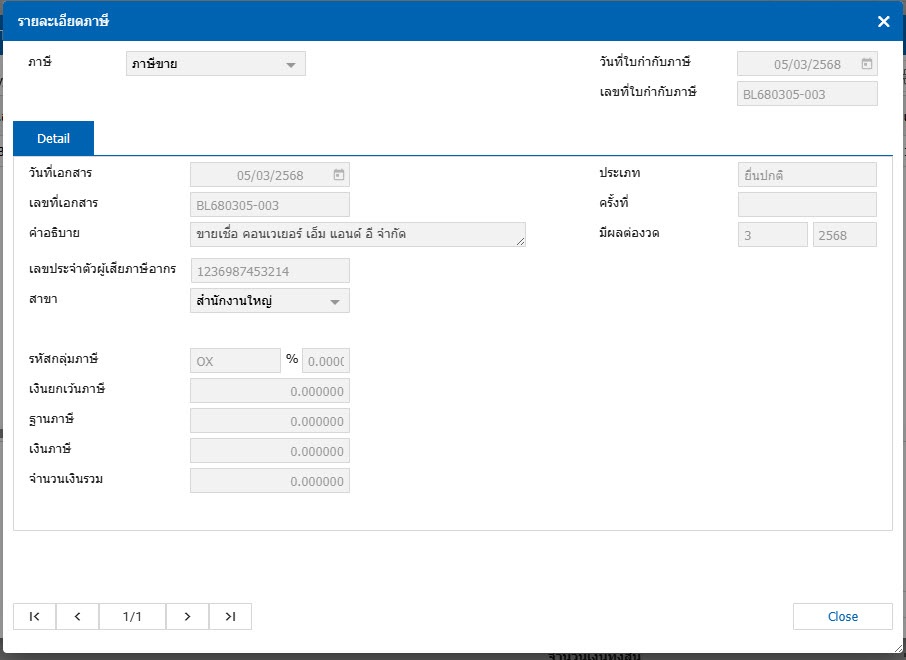Open calendar icon for document date

[339, 175]
